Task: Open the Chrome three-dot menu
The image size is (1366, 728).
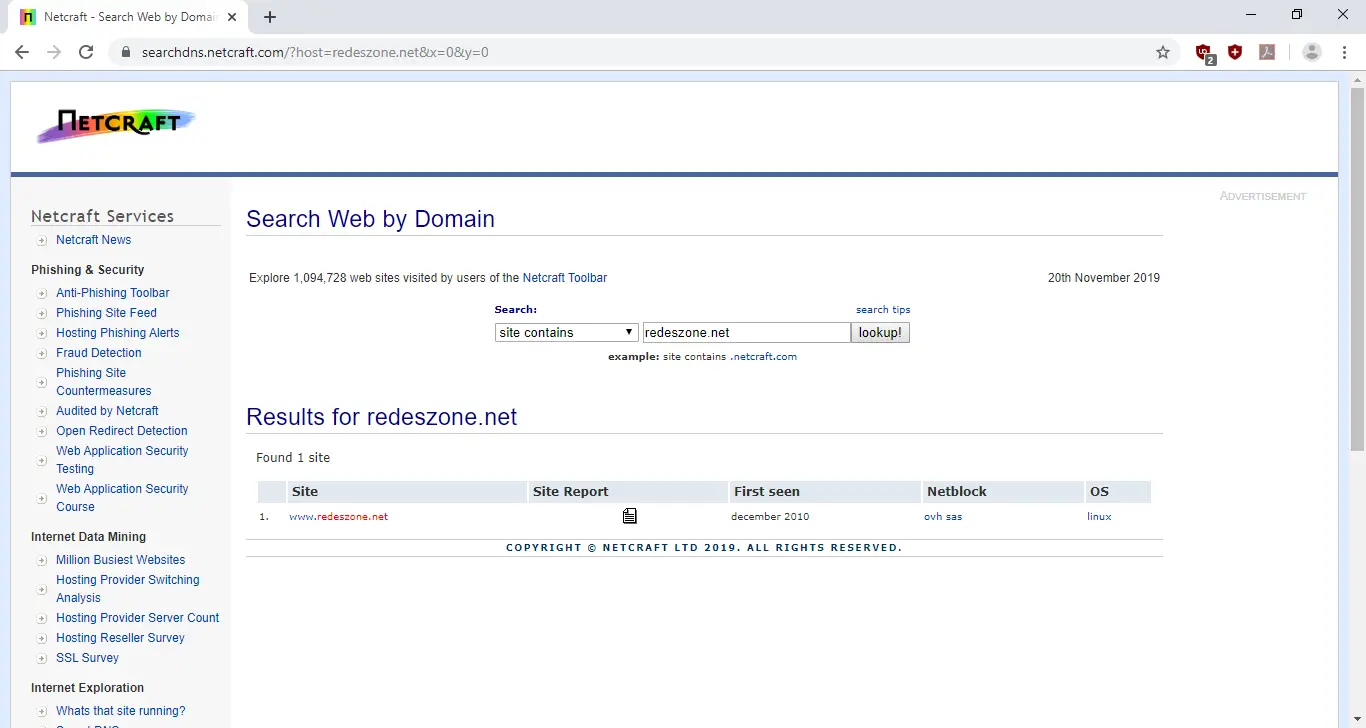Action: pos(1343,52)
